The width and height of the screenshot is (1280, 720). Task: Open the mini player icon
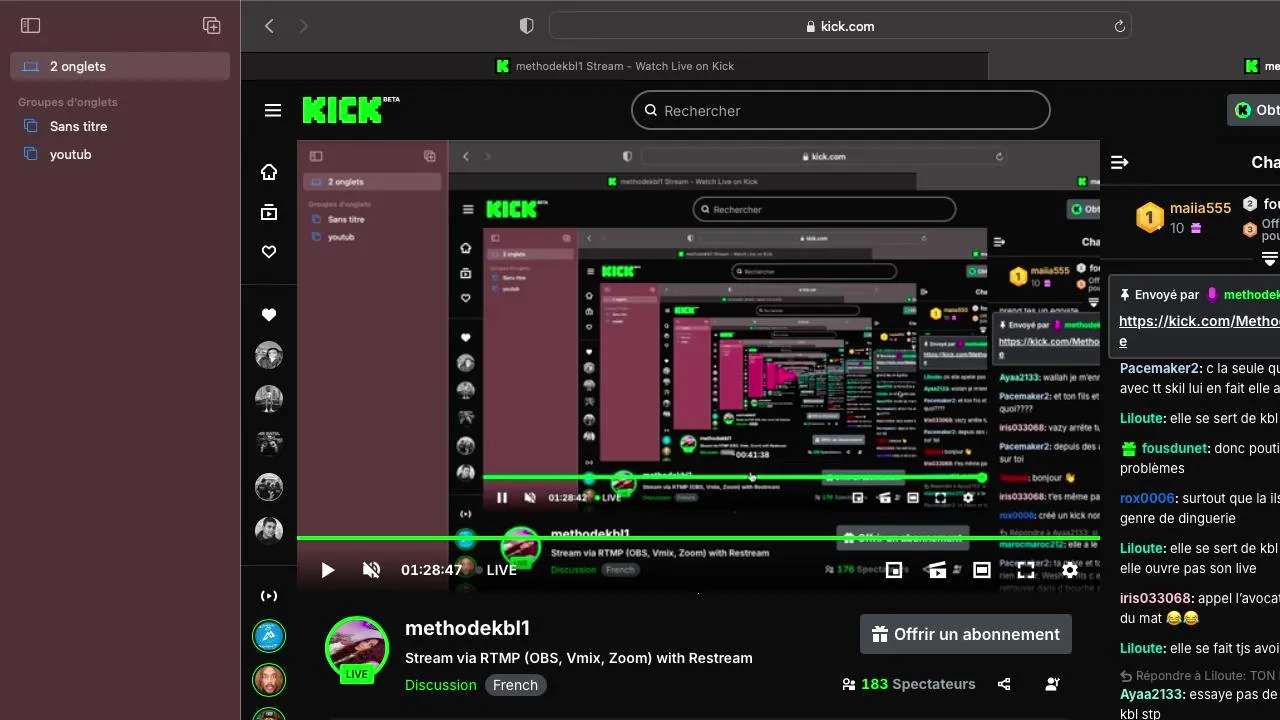[x=894, y=570]
